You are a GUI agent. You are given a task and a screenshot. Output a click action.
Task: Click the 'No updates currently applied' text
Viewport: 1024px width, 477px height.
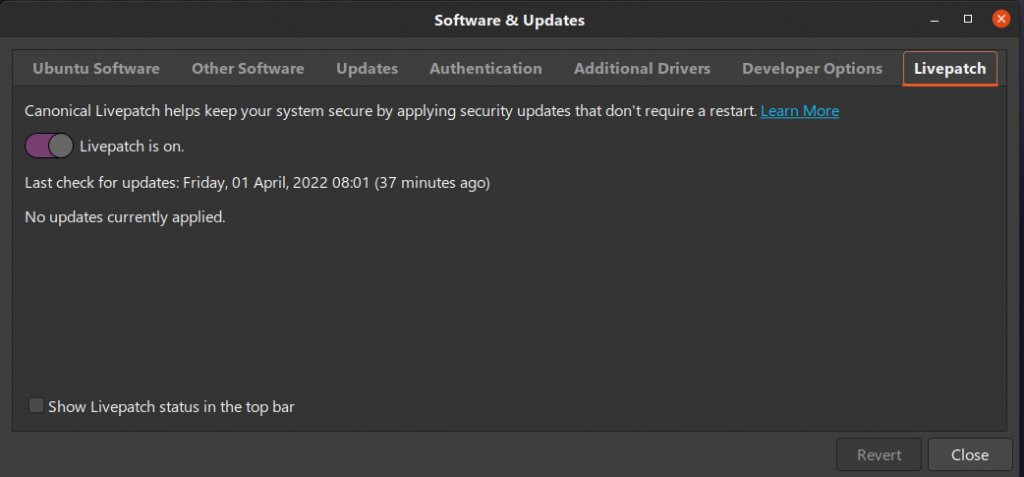[125, 217]
